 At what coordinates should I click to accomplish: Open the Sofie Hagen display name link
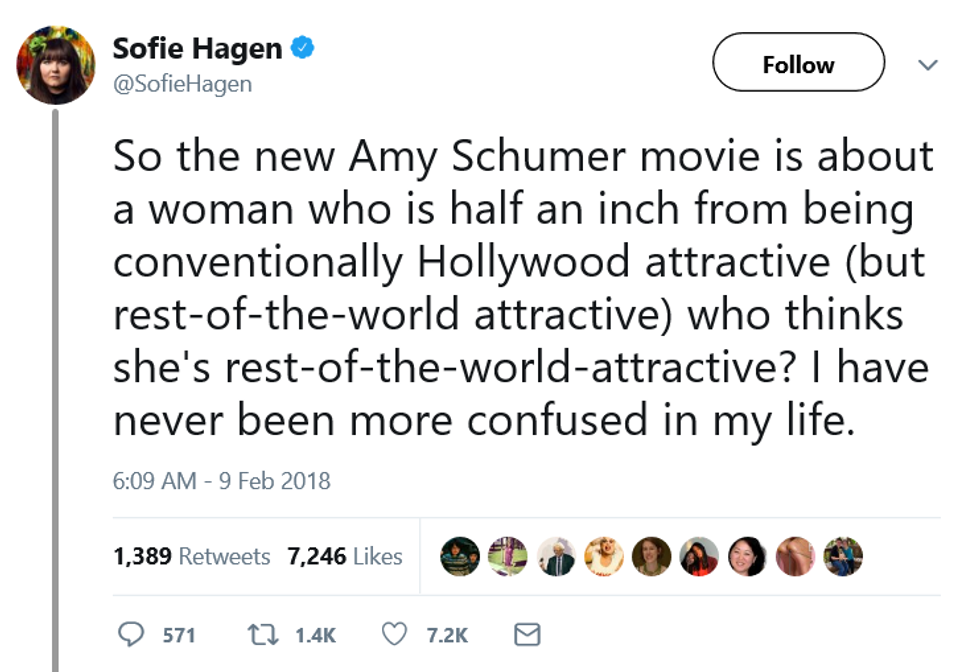tap(197, 47)
